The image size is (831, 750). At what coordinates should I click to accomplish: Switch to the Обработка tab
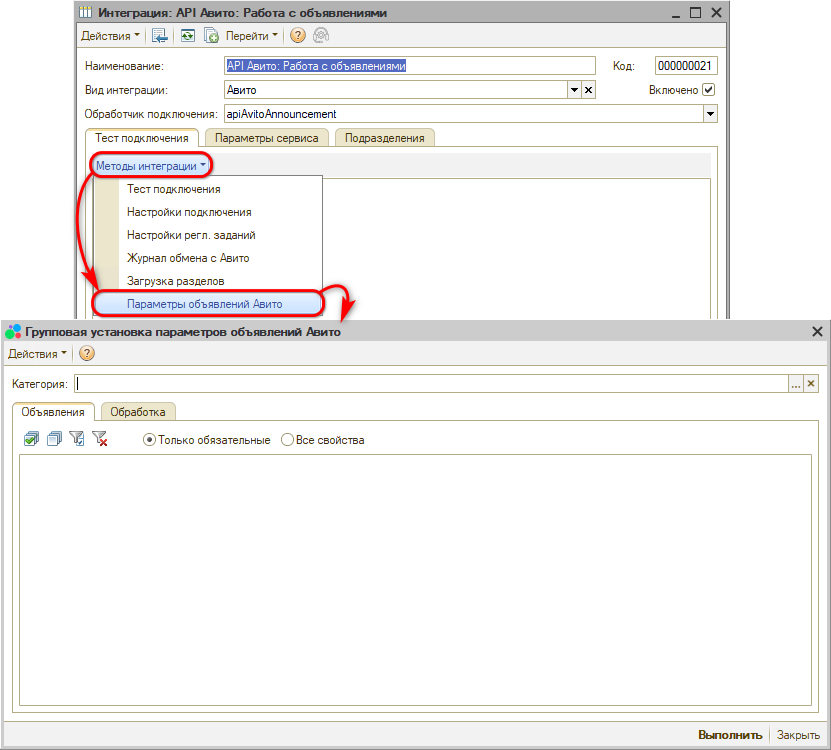coord(139,411)
